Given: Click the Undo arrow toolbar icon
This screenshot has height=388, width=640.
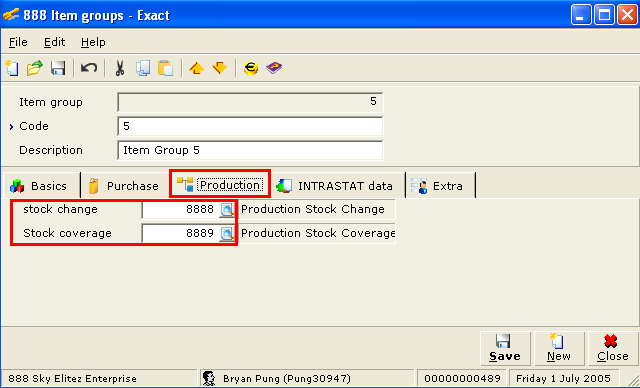Looking at the screenshot, I should [89, 68].
